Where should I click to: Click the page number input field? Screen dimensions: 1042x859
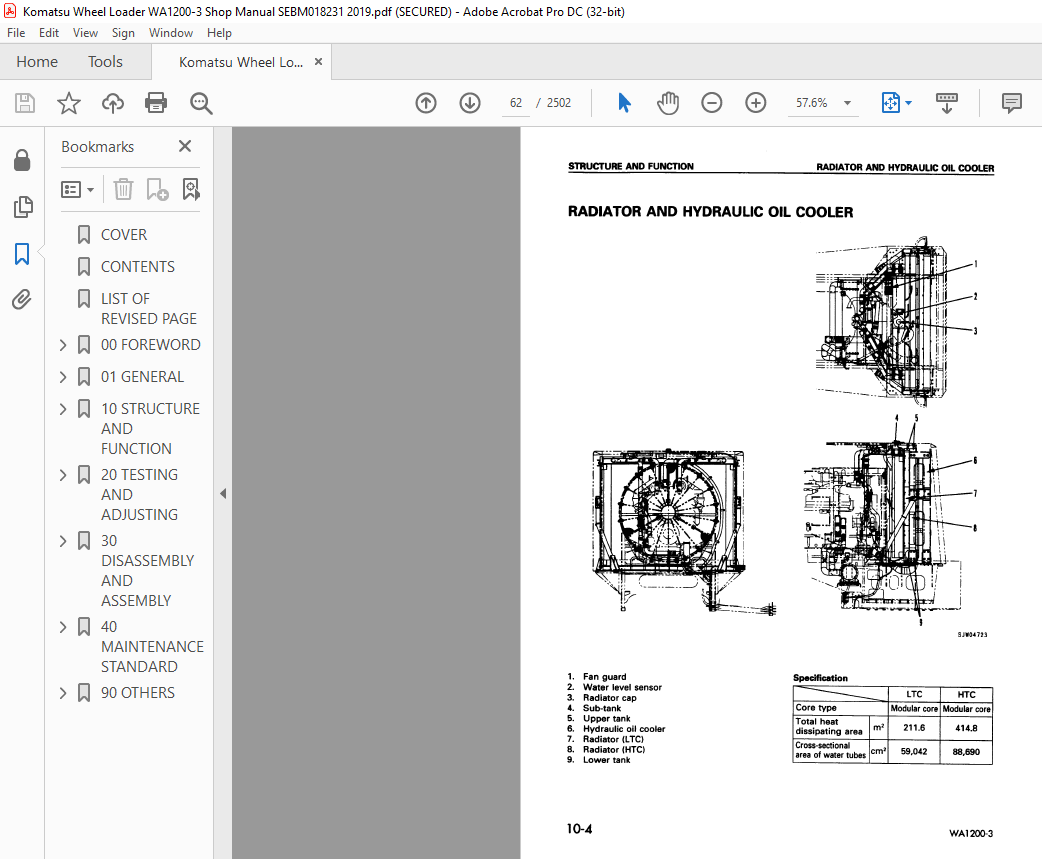pos(516,103)
